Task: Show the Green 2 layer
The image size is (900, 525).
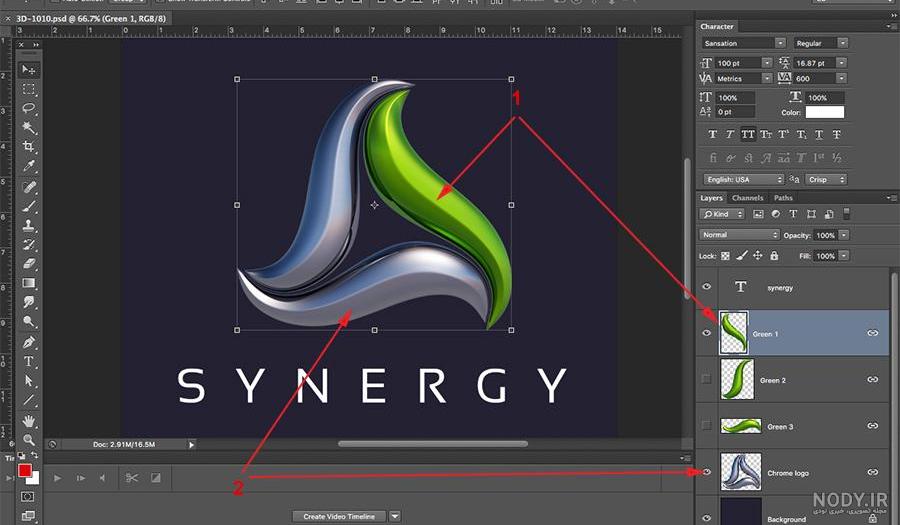Action: click(x=707, y=379)
